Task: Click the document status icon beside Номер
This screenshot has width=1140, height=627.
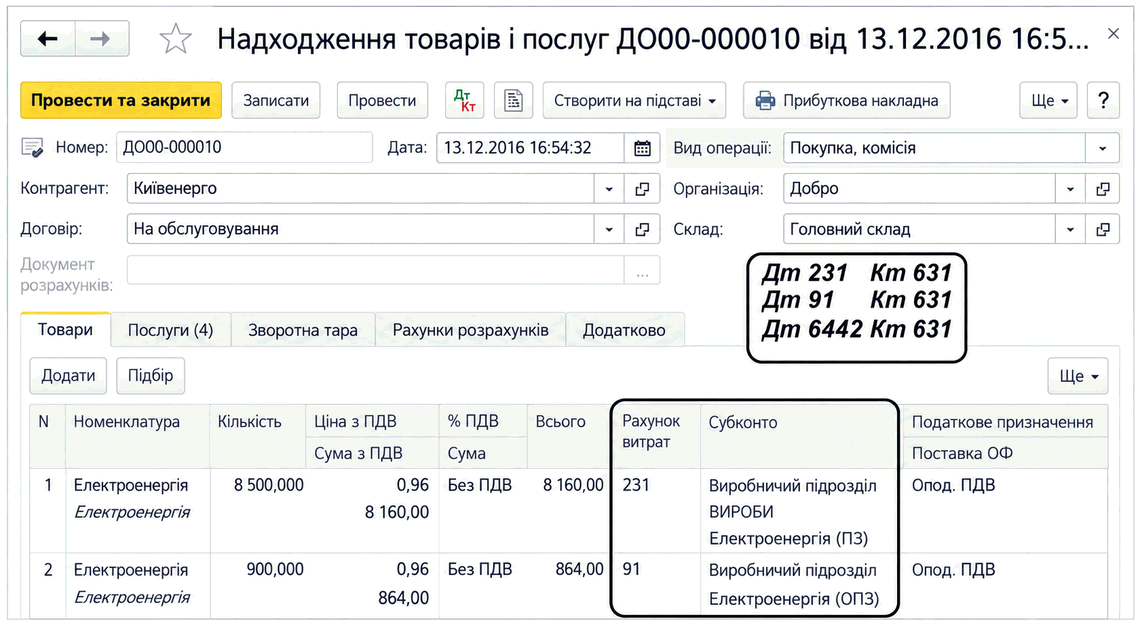Action: pos(33,148)
